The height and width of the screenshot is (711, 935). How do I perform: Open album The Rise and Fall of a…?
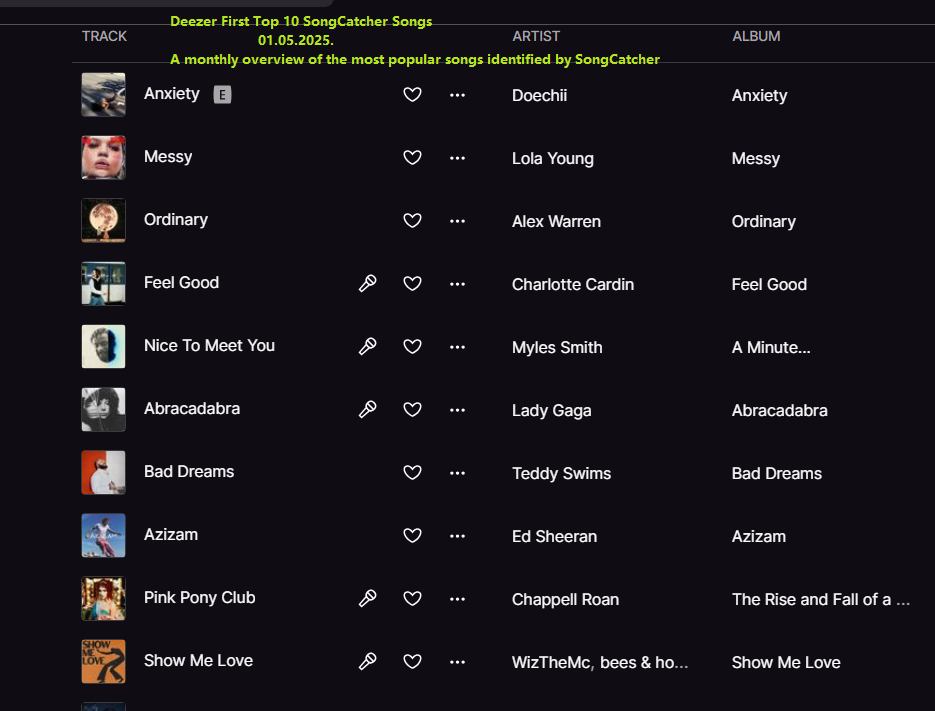(x=821, y=599)
